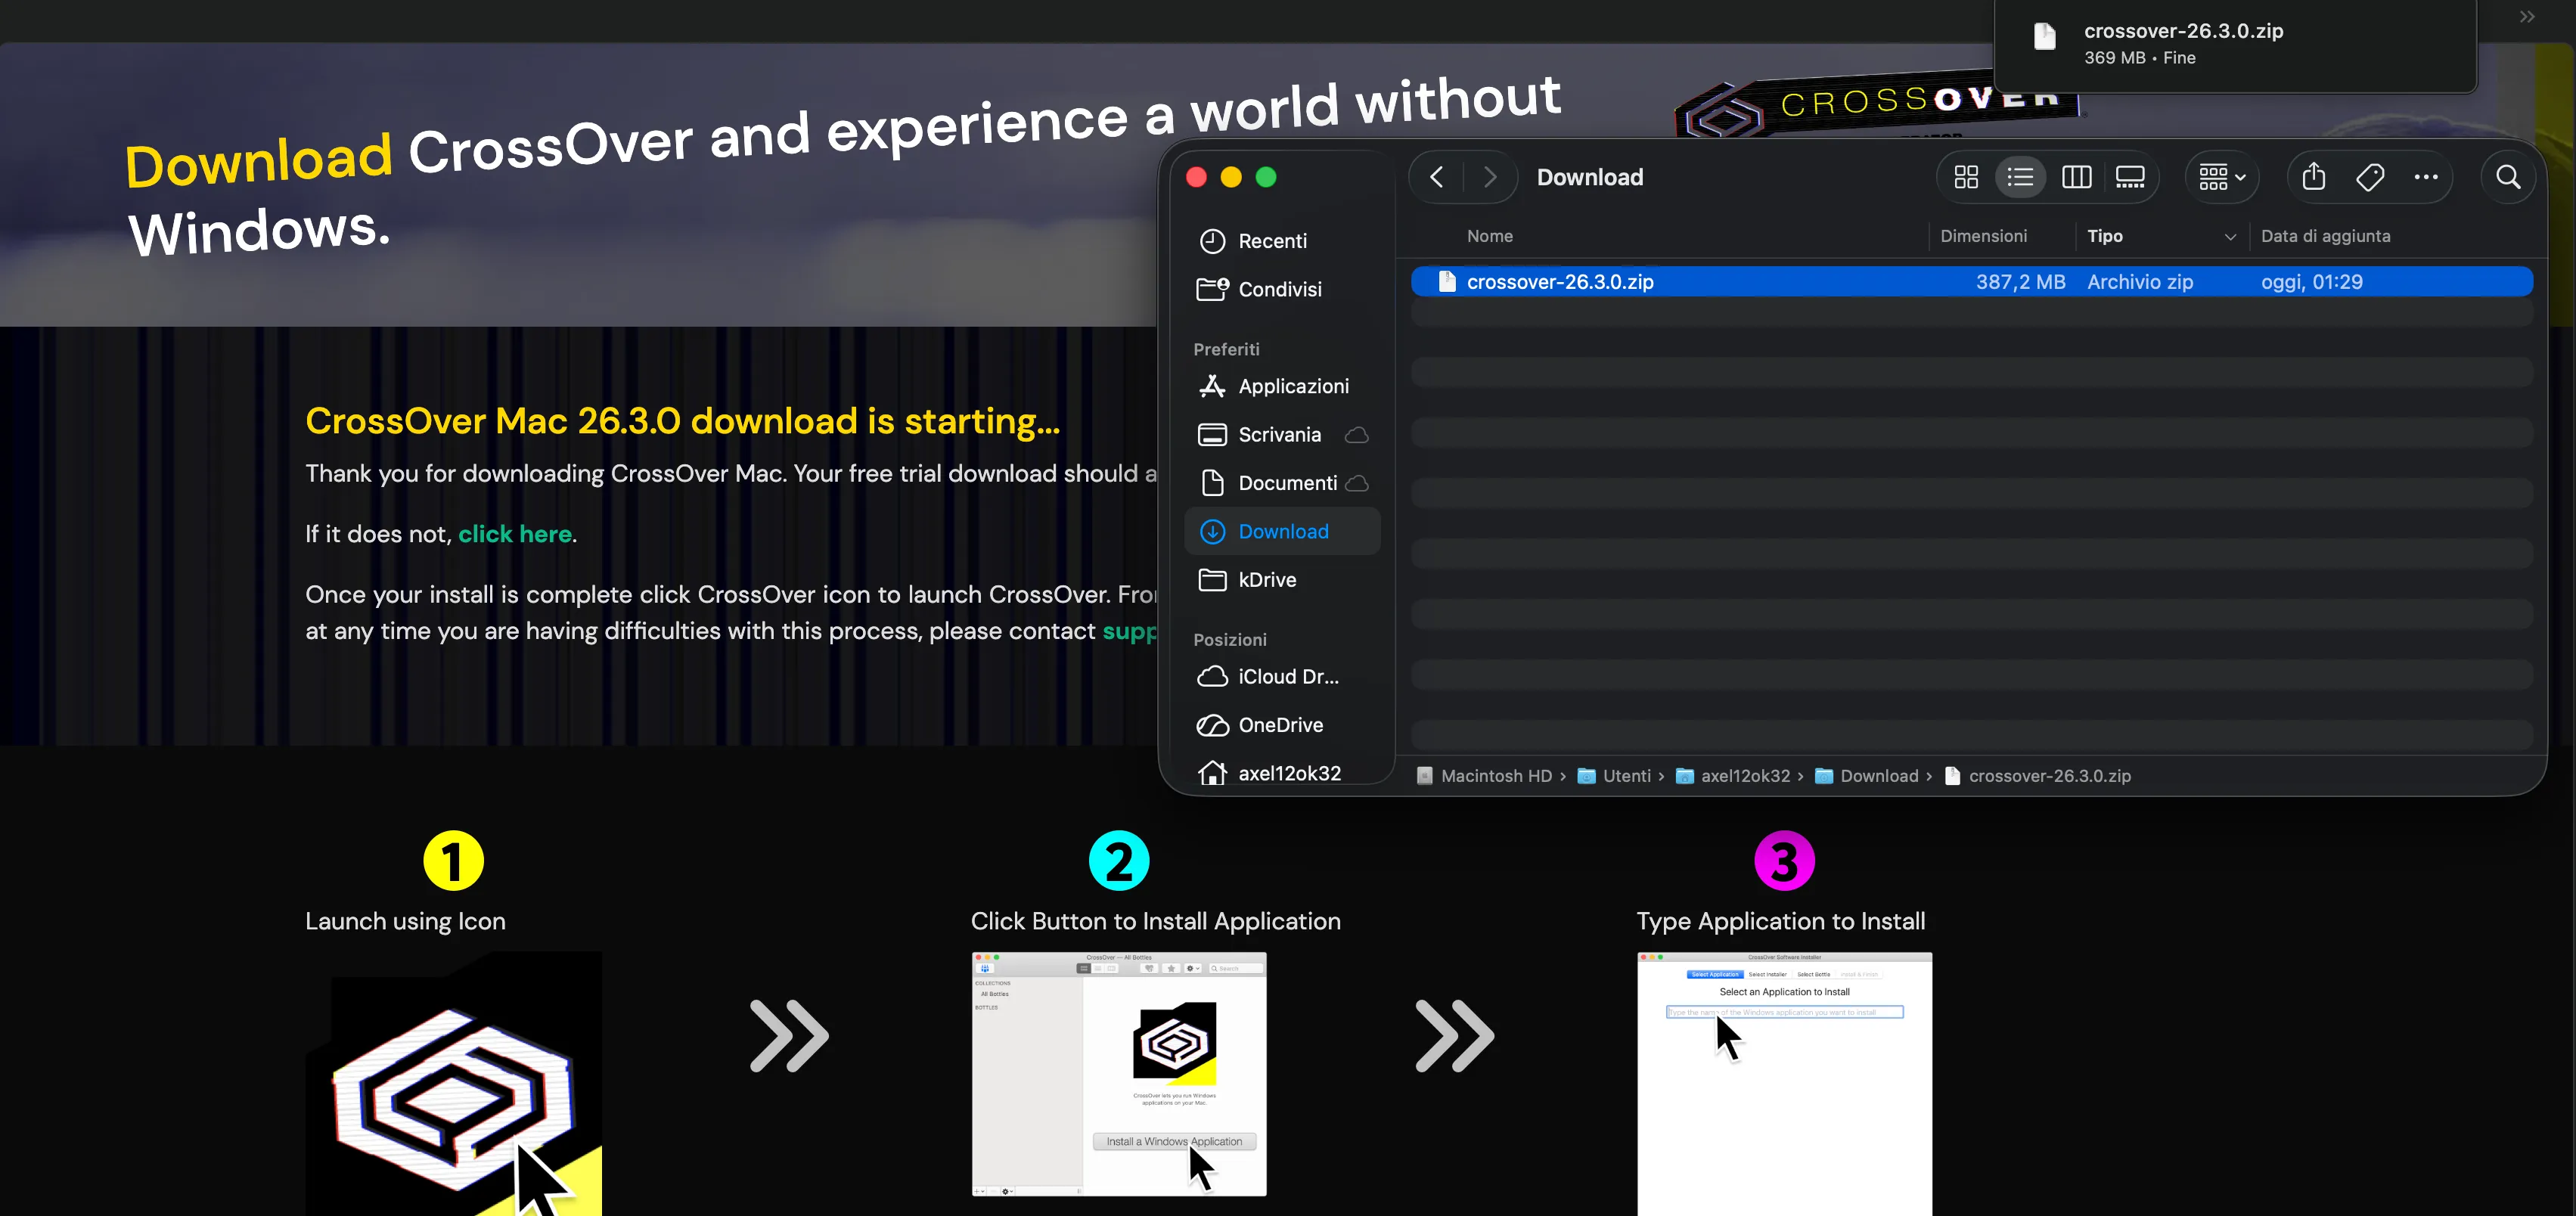Open the Finder more actions ellipsis
Viewport: 2576px width, 1216px height.
(2426, 177)
